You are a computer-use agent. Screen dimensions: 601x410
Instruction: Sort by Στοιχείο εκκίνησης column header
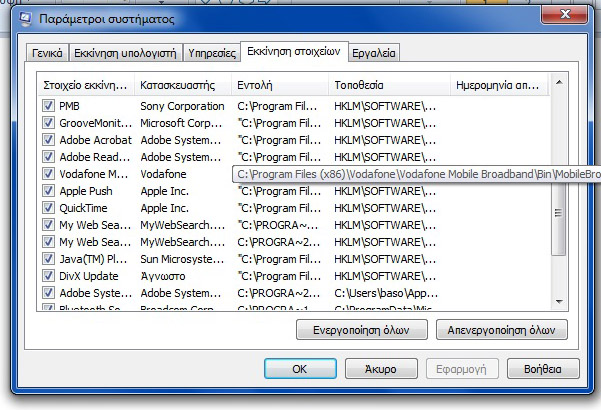(x=86, y=85)
